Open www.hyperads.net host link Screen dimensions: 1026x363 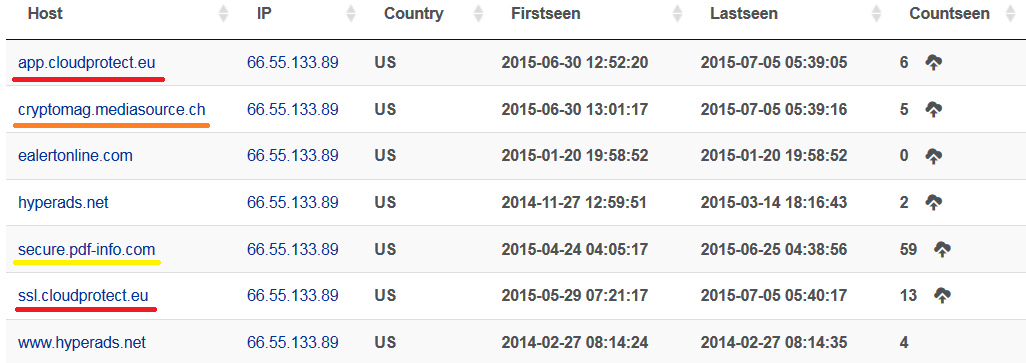[82, 342]
